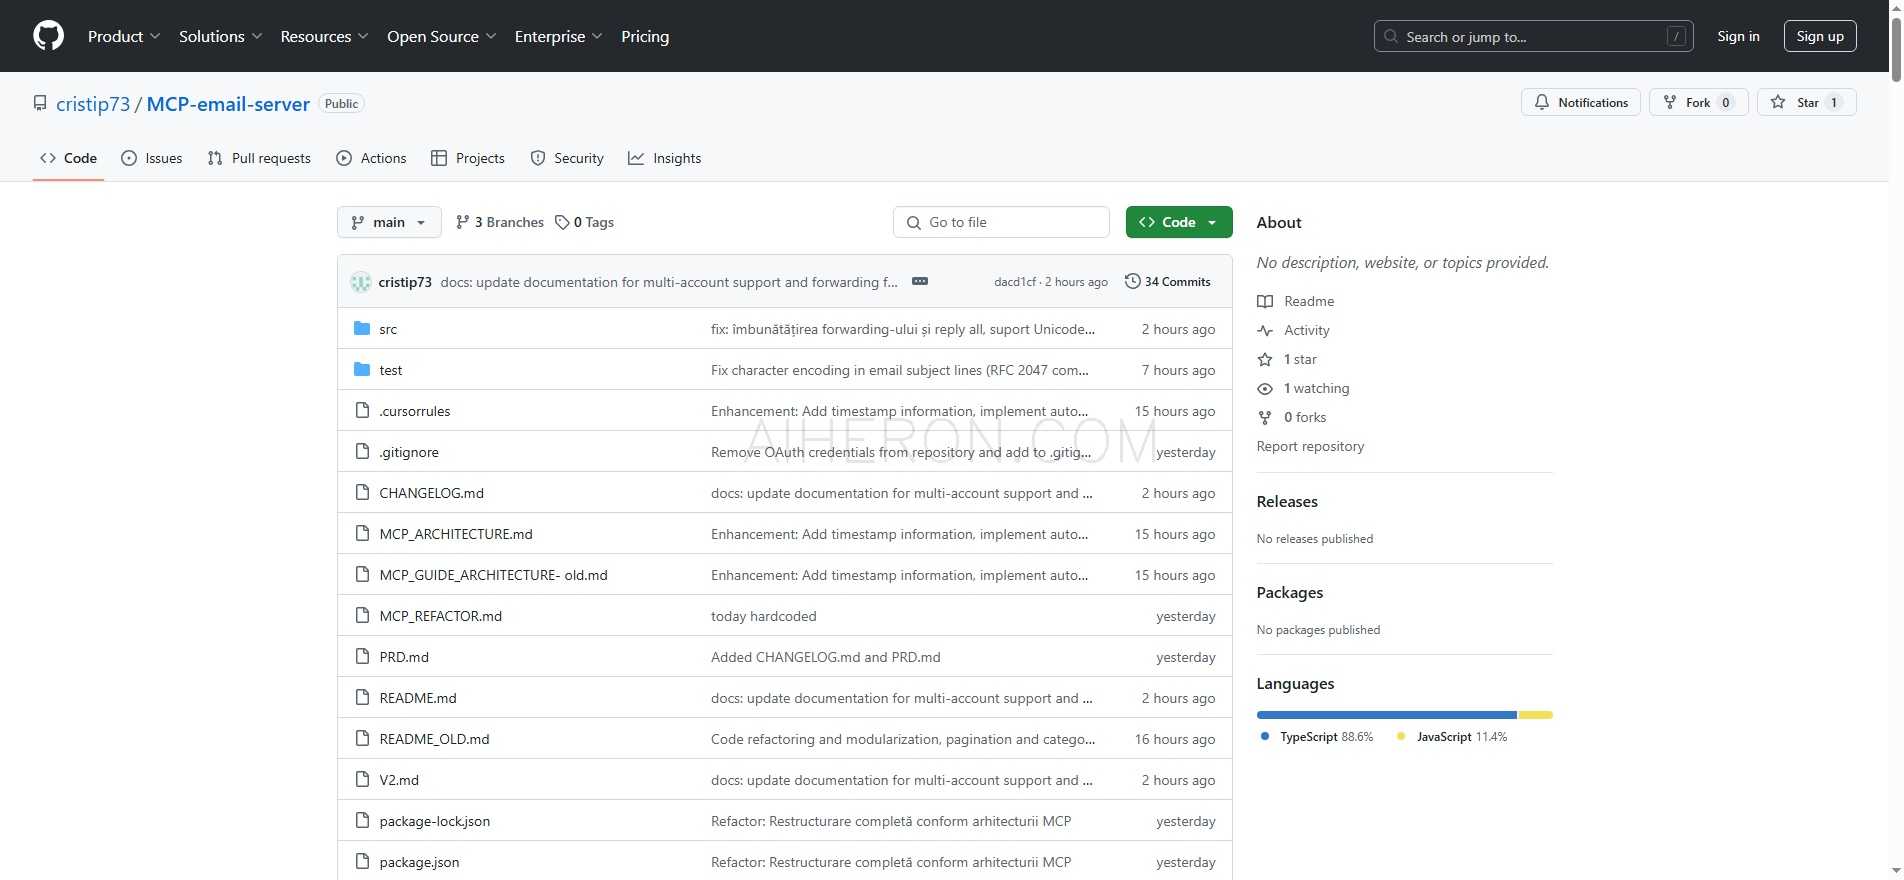Click the Sign in link

[1738, 36]
